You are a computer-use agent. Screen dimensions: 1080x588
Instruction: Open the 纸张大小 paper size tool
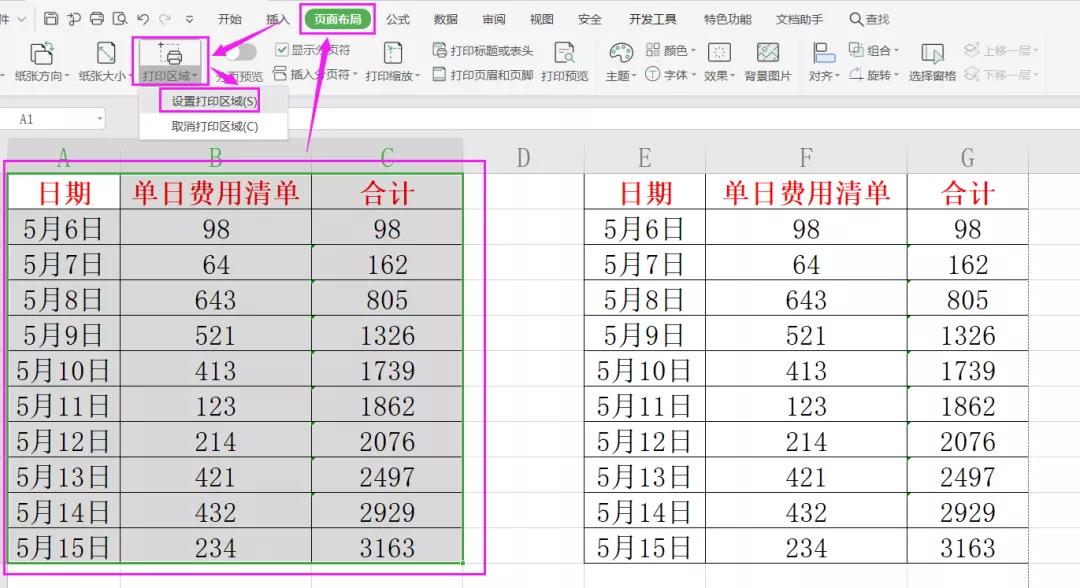coord(105,62)
